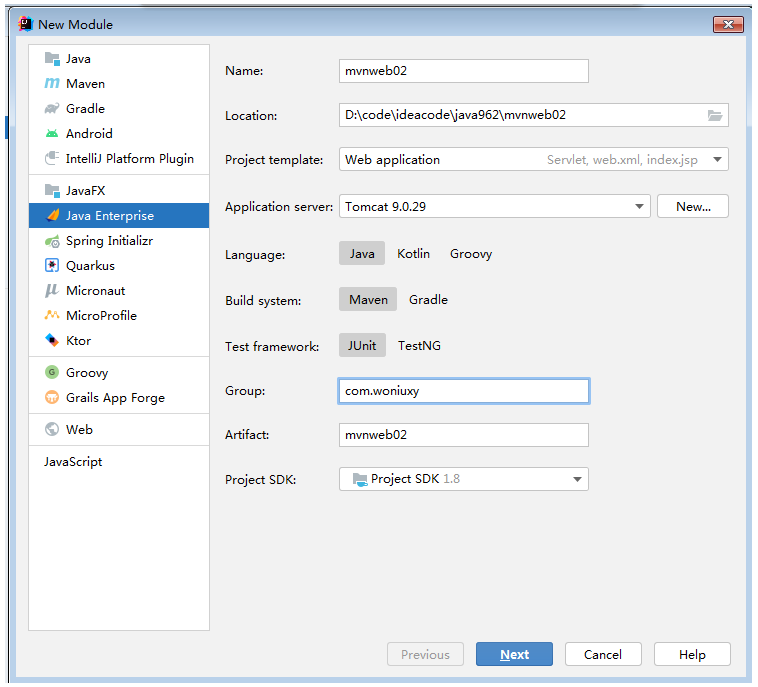The width and height of the screenshot is (758, 687).
Task: Select the Maven module type
Action: (119, 84)
